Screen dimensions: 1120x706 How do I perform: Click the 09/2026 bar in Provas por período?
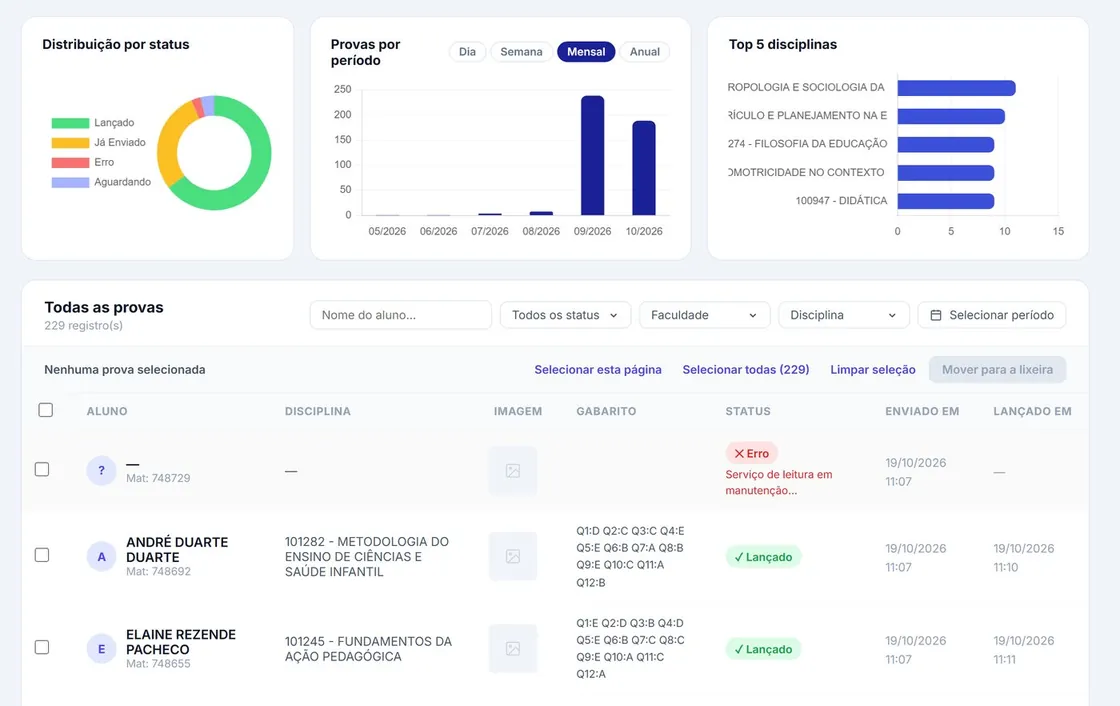[x=592, y=155]
